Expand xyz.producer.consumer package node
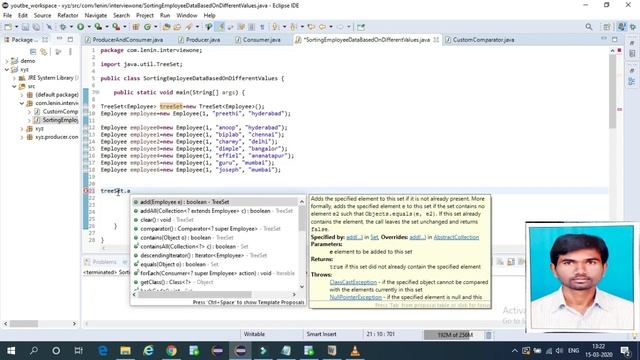The image size is (640, 360). tap(22, 137)
